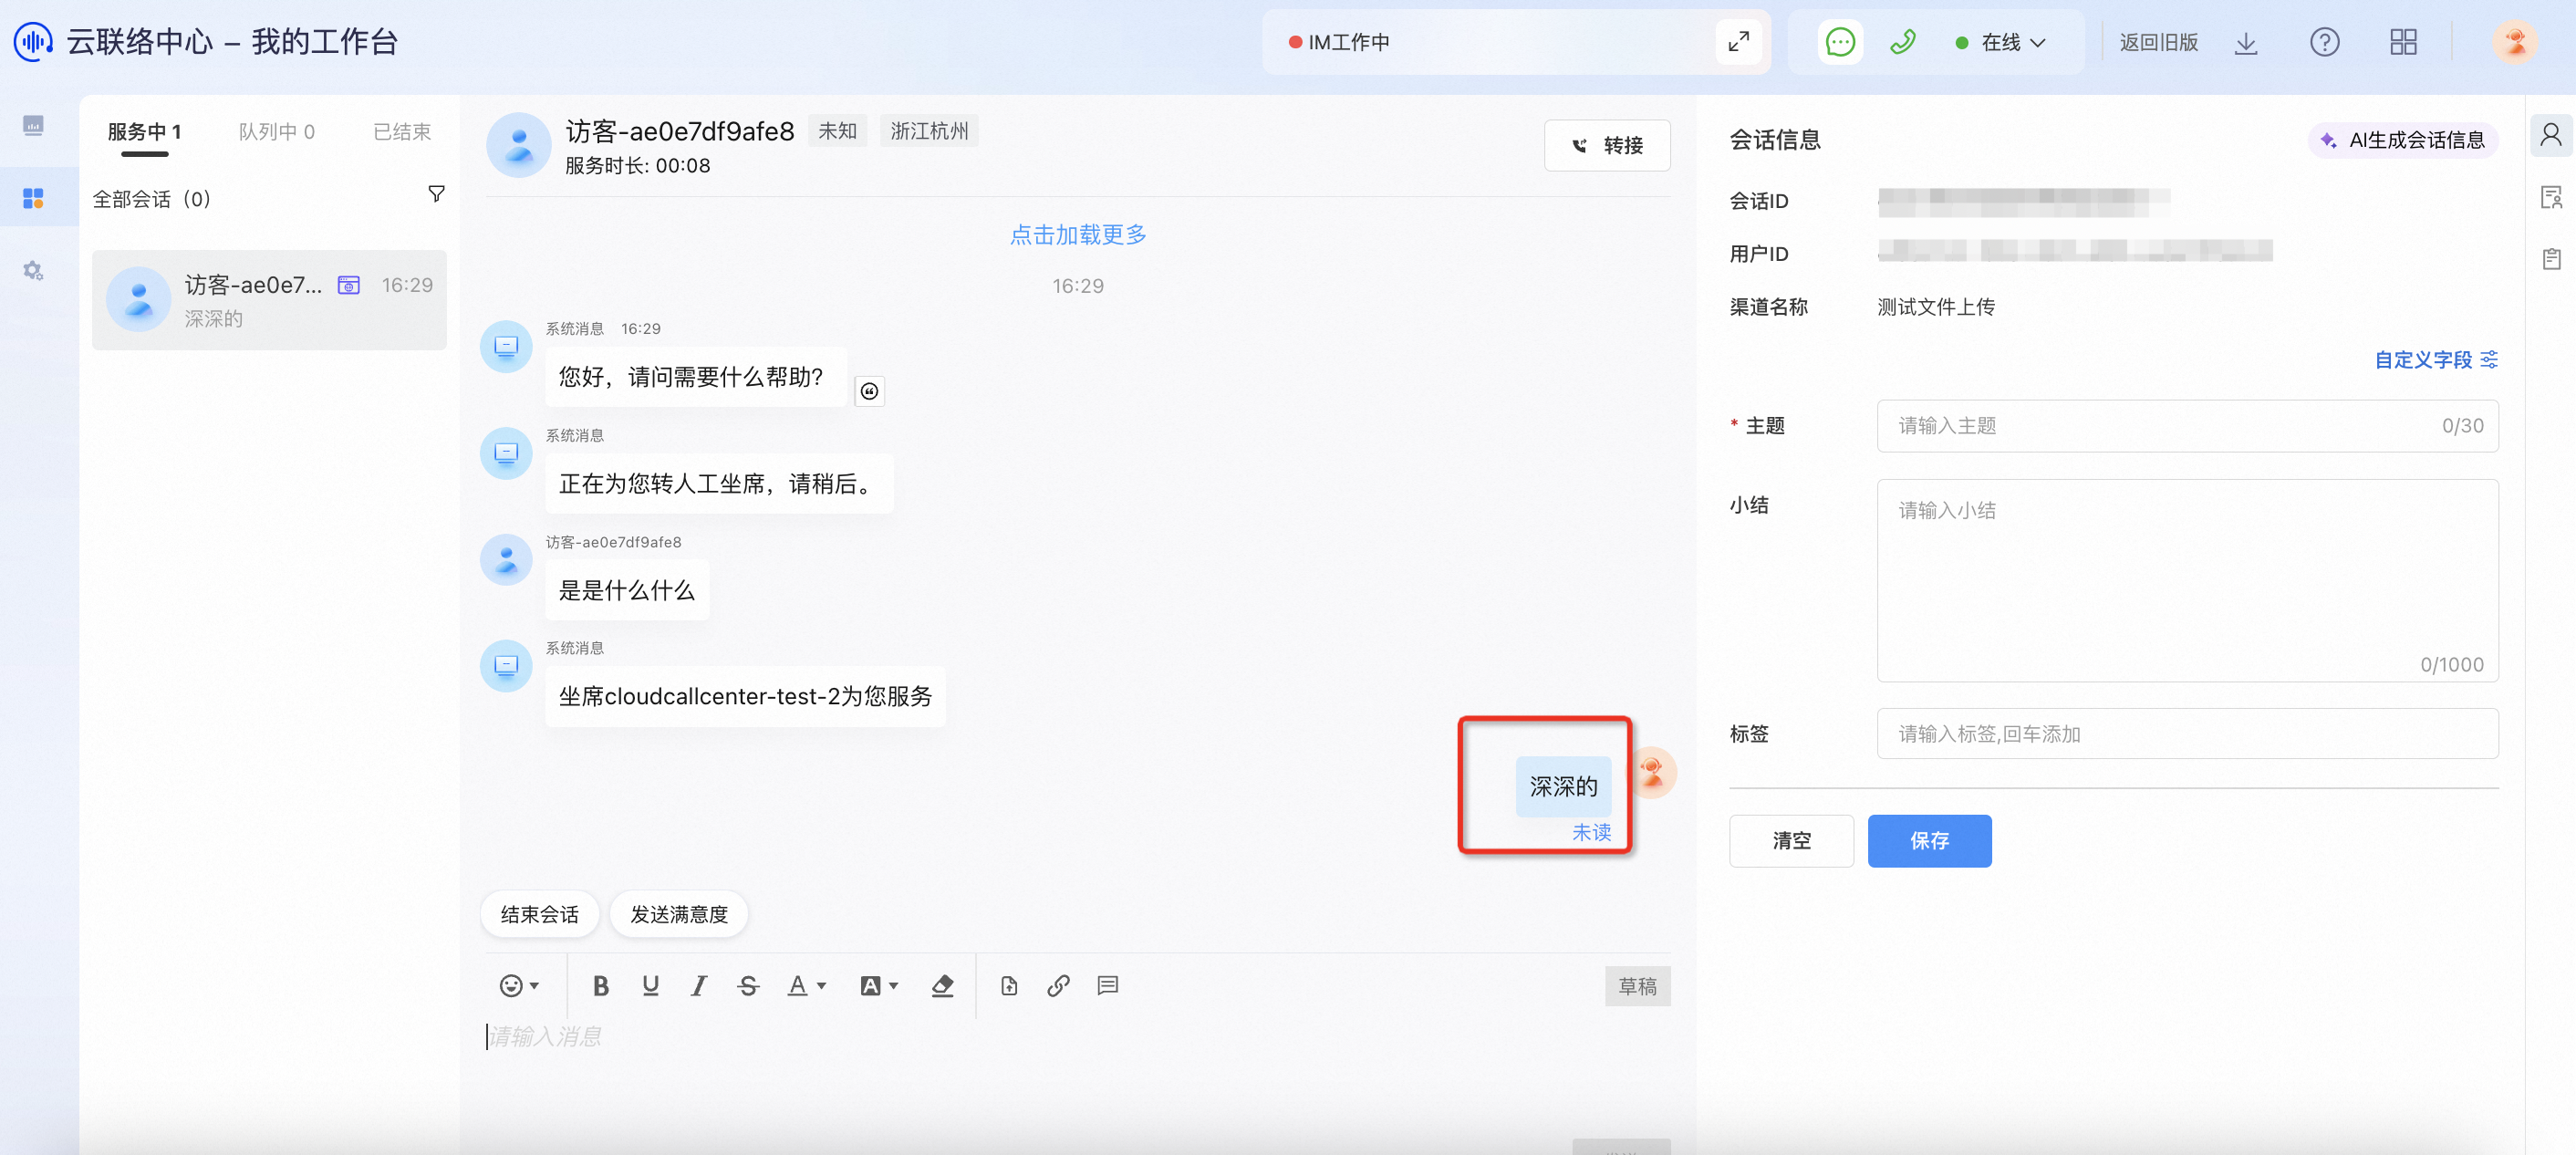This screenshot has width=2576, height=1155.
Task: Click the 小结 summary text area
Action: [x=2187, y=581]
